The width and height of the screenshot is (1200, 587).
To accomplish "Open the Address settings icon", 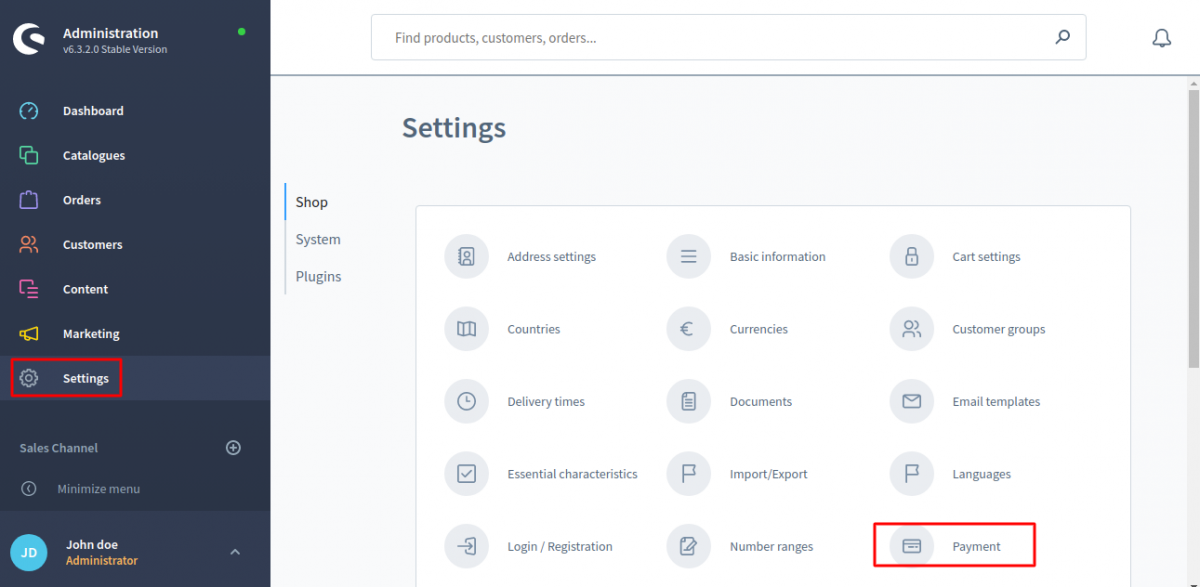I will coord(466,257).
